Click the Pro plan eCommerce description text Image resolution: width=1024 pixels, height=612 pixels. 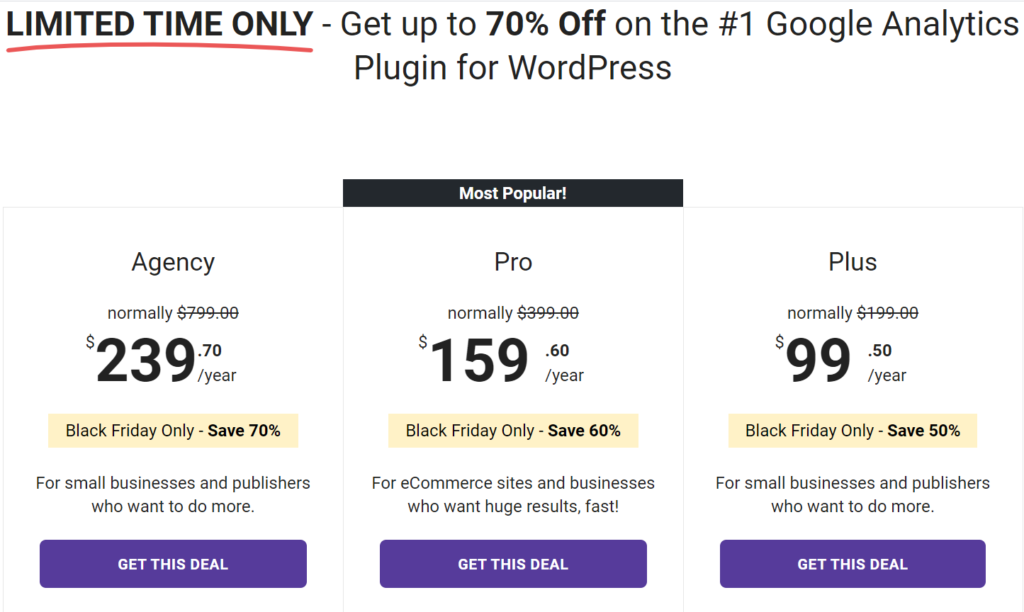(513, 494)
